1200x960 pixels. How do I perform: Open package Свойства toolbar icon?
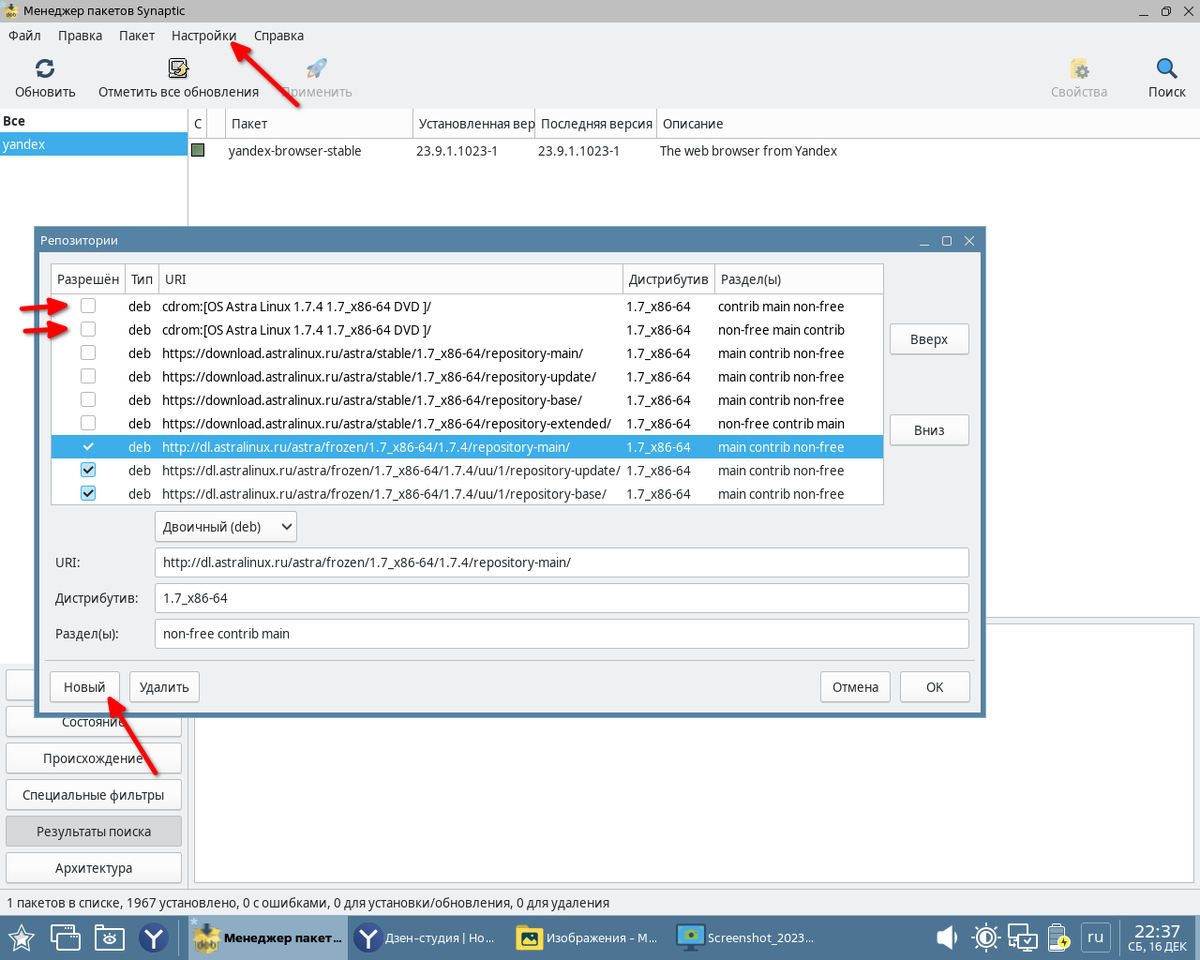click(x=1079, y=69)
